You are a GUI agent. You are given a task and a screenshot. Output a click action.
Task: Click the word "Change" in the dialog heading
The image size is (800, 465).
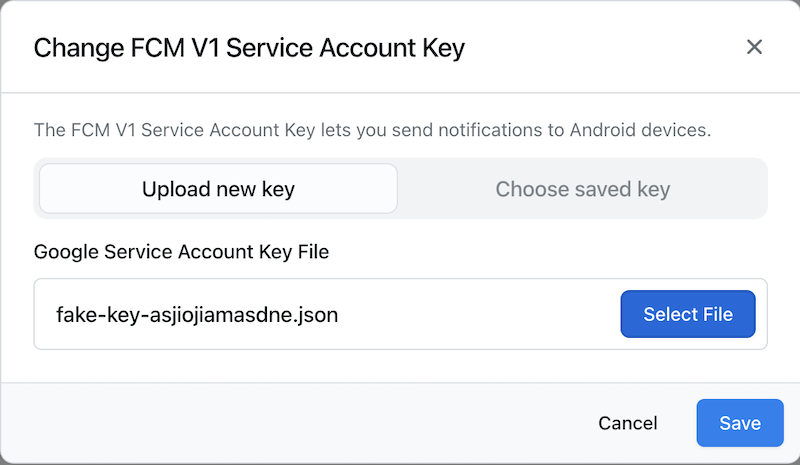[x=78, y=48]
